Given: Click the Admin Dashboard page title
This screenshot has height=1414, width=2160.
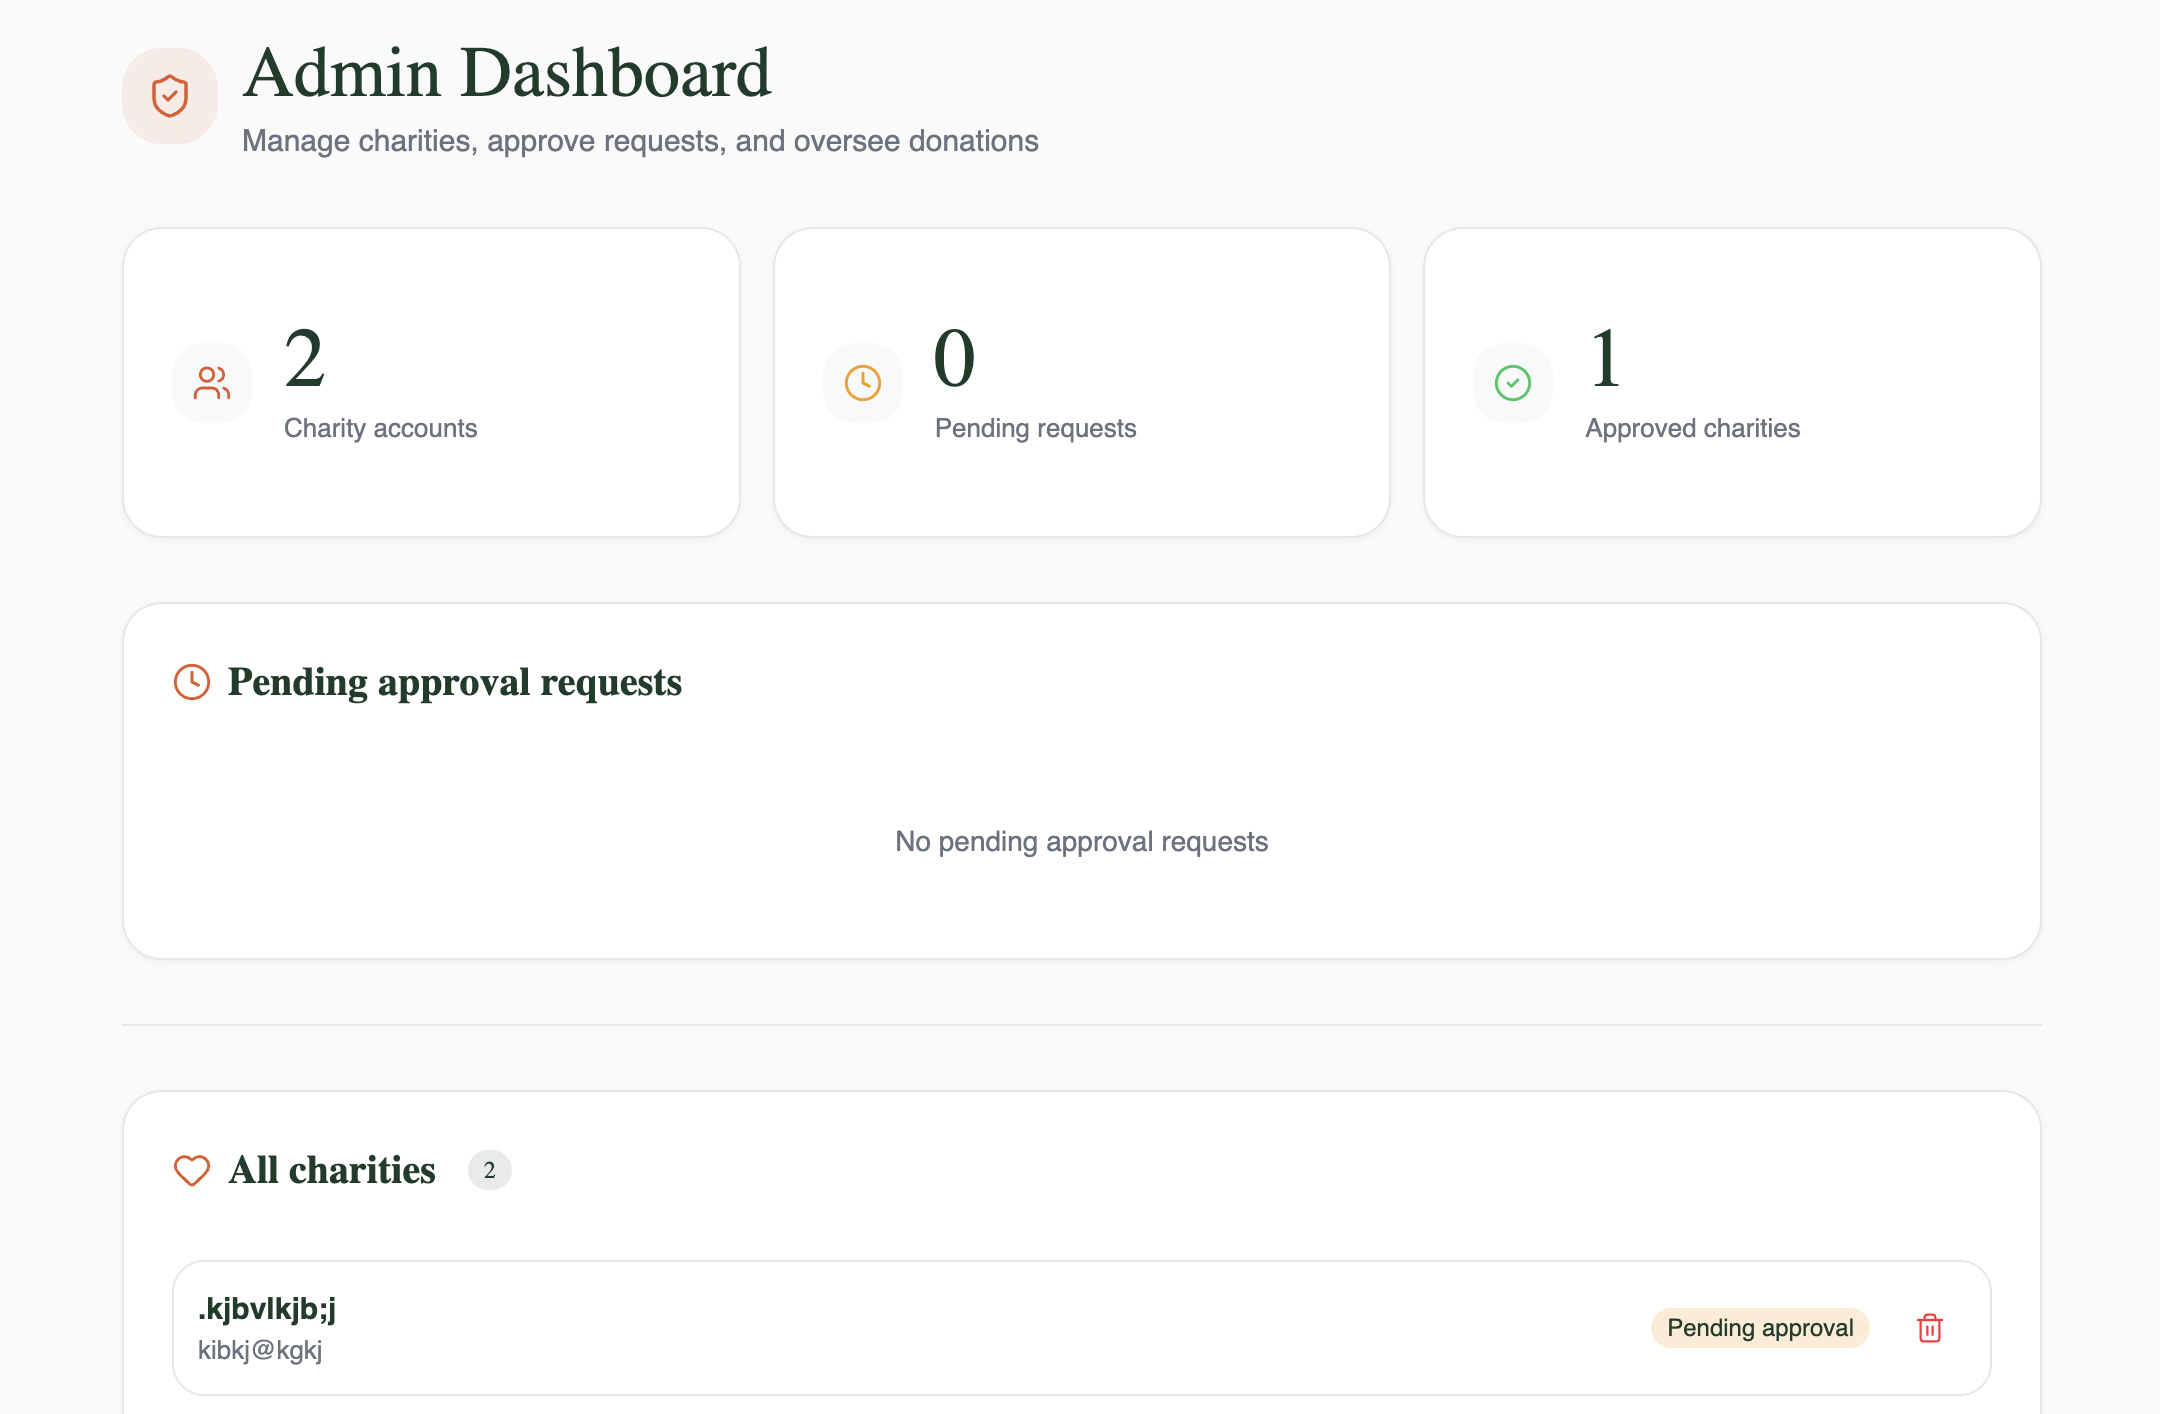Looking at the screenshot, I should 507,73.
